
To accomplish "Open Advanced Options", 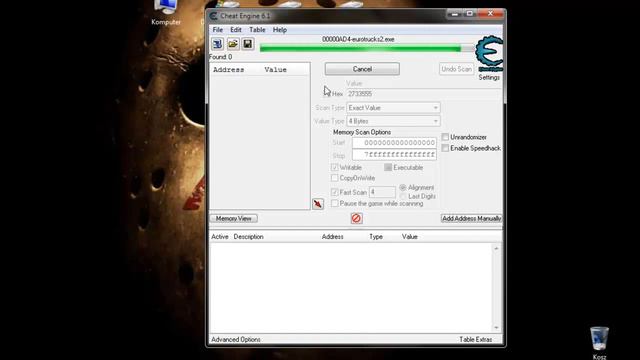I will point(236,339).
